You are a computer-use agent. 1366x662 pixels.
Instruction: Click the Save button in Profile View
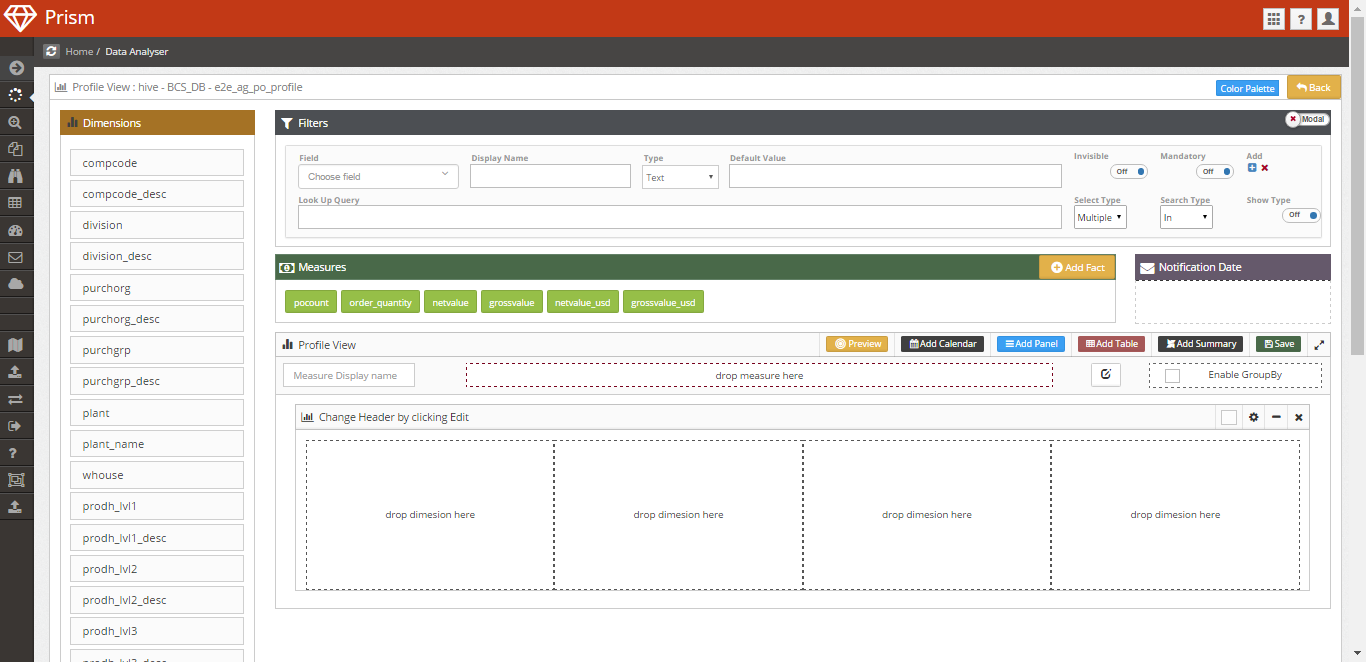pyautogui.click(x=1278, y=344)
